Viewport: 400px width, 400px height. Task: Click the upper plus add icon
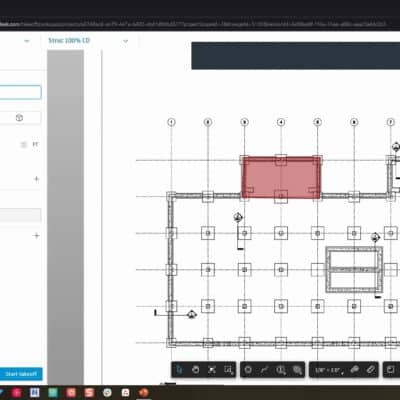click(37, 179)
